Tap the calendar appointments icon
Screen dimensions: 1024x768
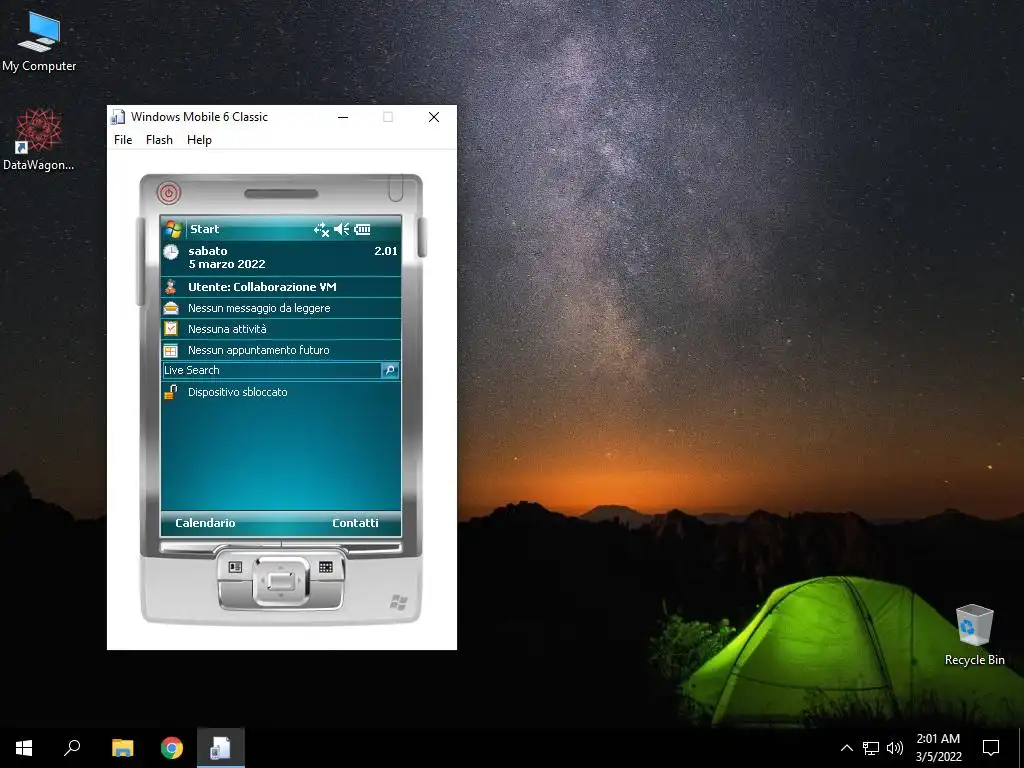click(171, 350)
